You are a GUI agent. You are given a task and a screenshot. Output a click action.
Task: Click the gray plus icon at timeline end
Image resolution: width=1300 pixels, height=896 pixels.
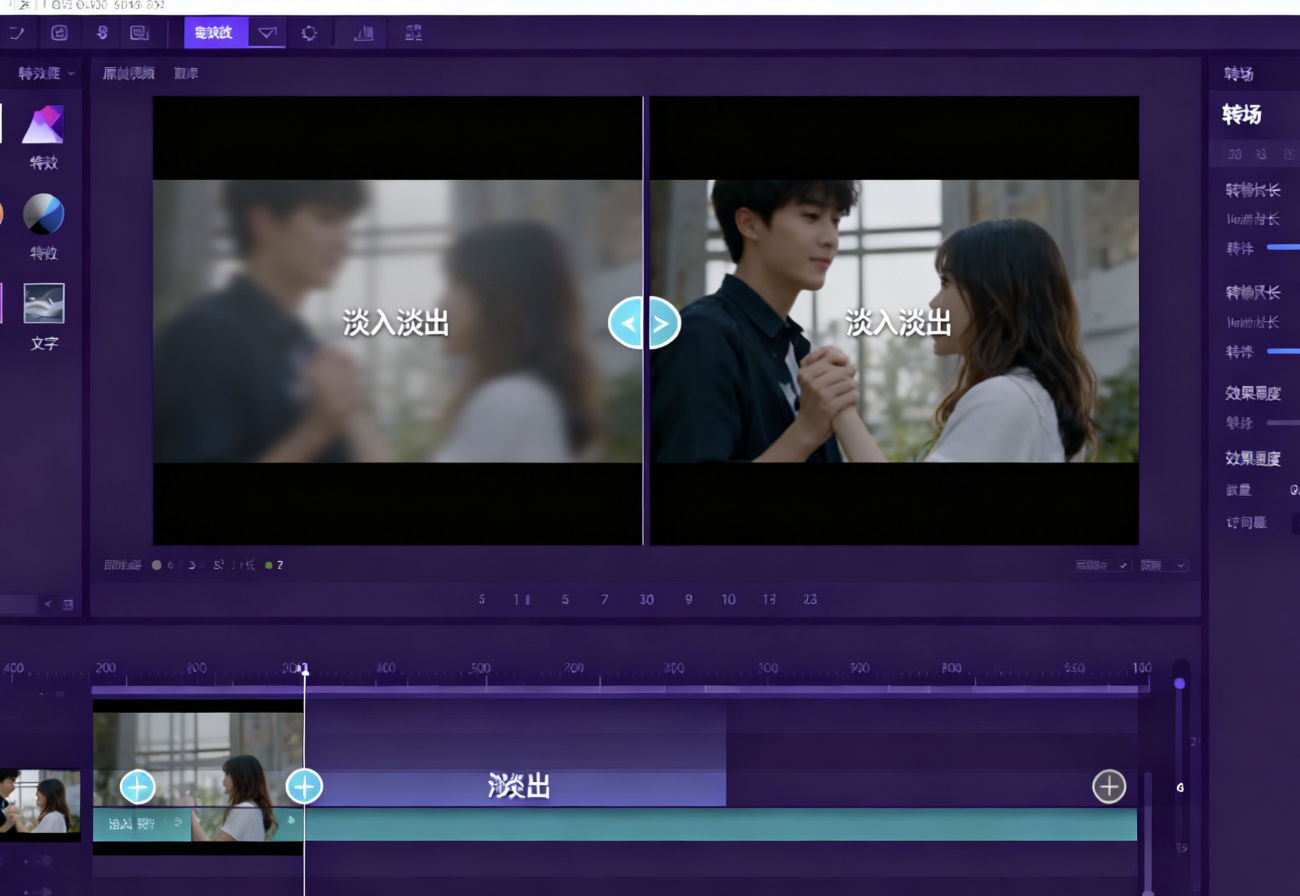[1108, 787]
